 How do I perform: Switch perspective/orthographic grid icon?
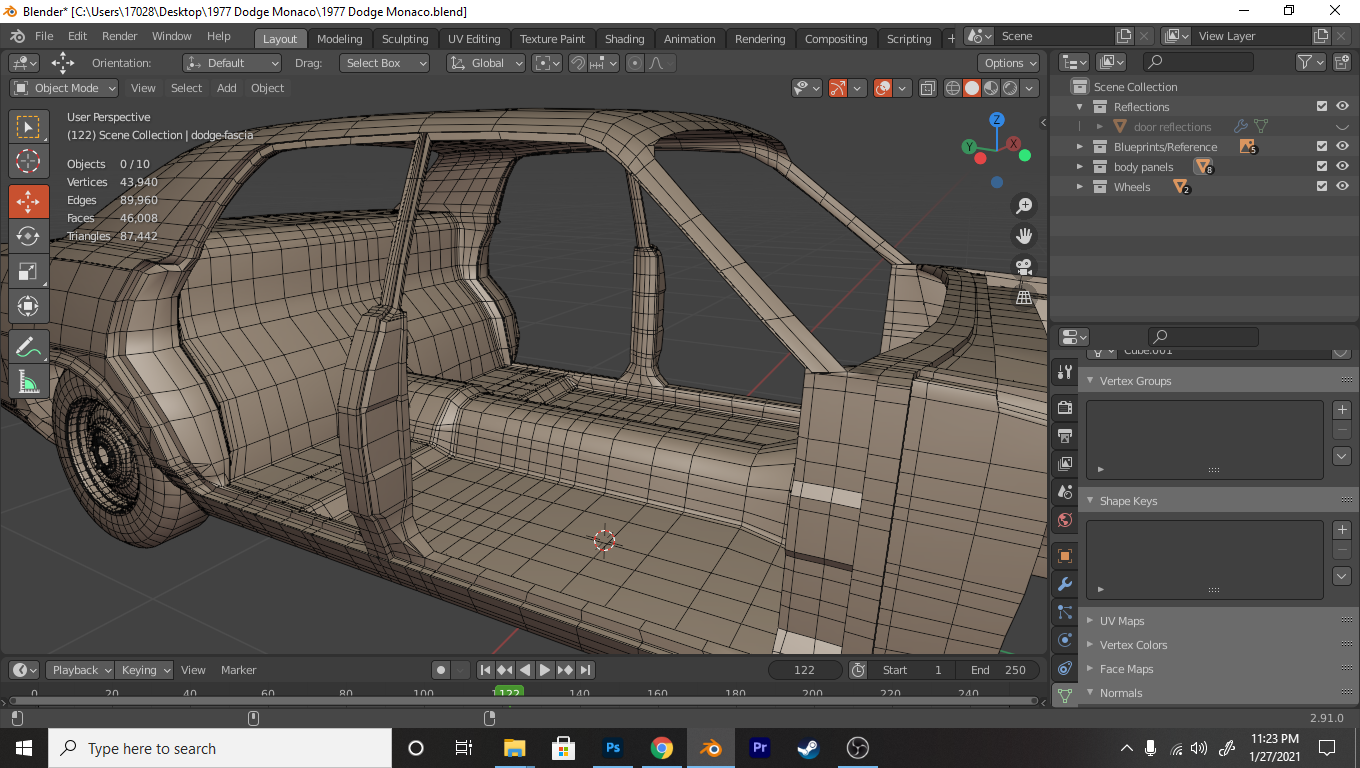1024,297
